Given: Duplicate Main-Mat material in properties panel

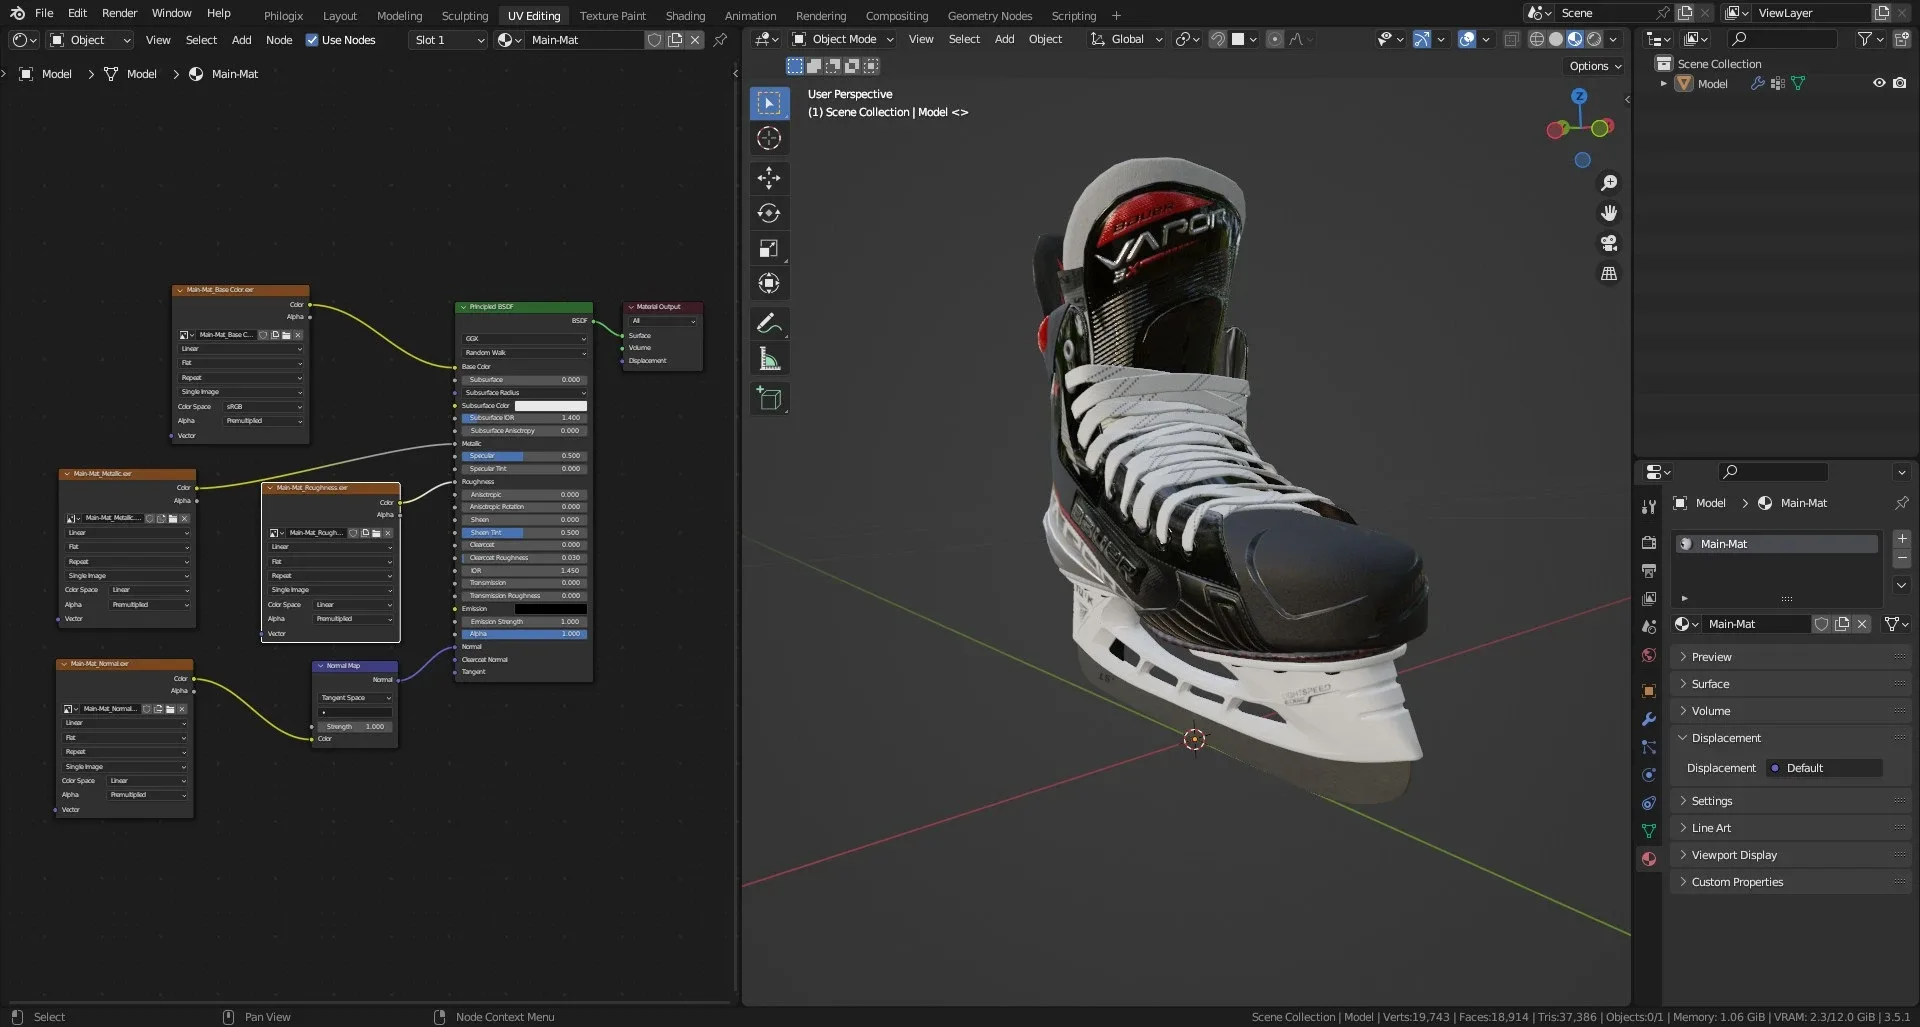Looking at the screenshot, I should (1842, 624).
